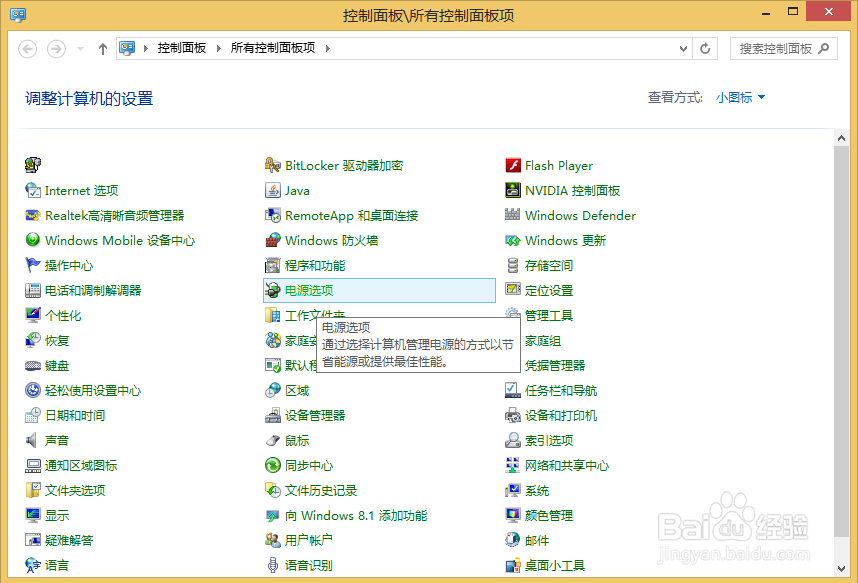Click the window system icon in title bar
This screenshot has height=583, width=858.
click(18, 15)
